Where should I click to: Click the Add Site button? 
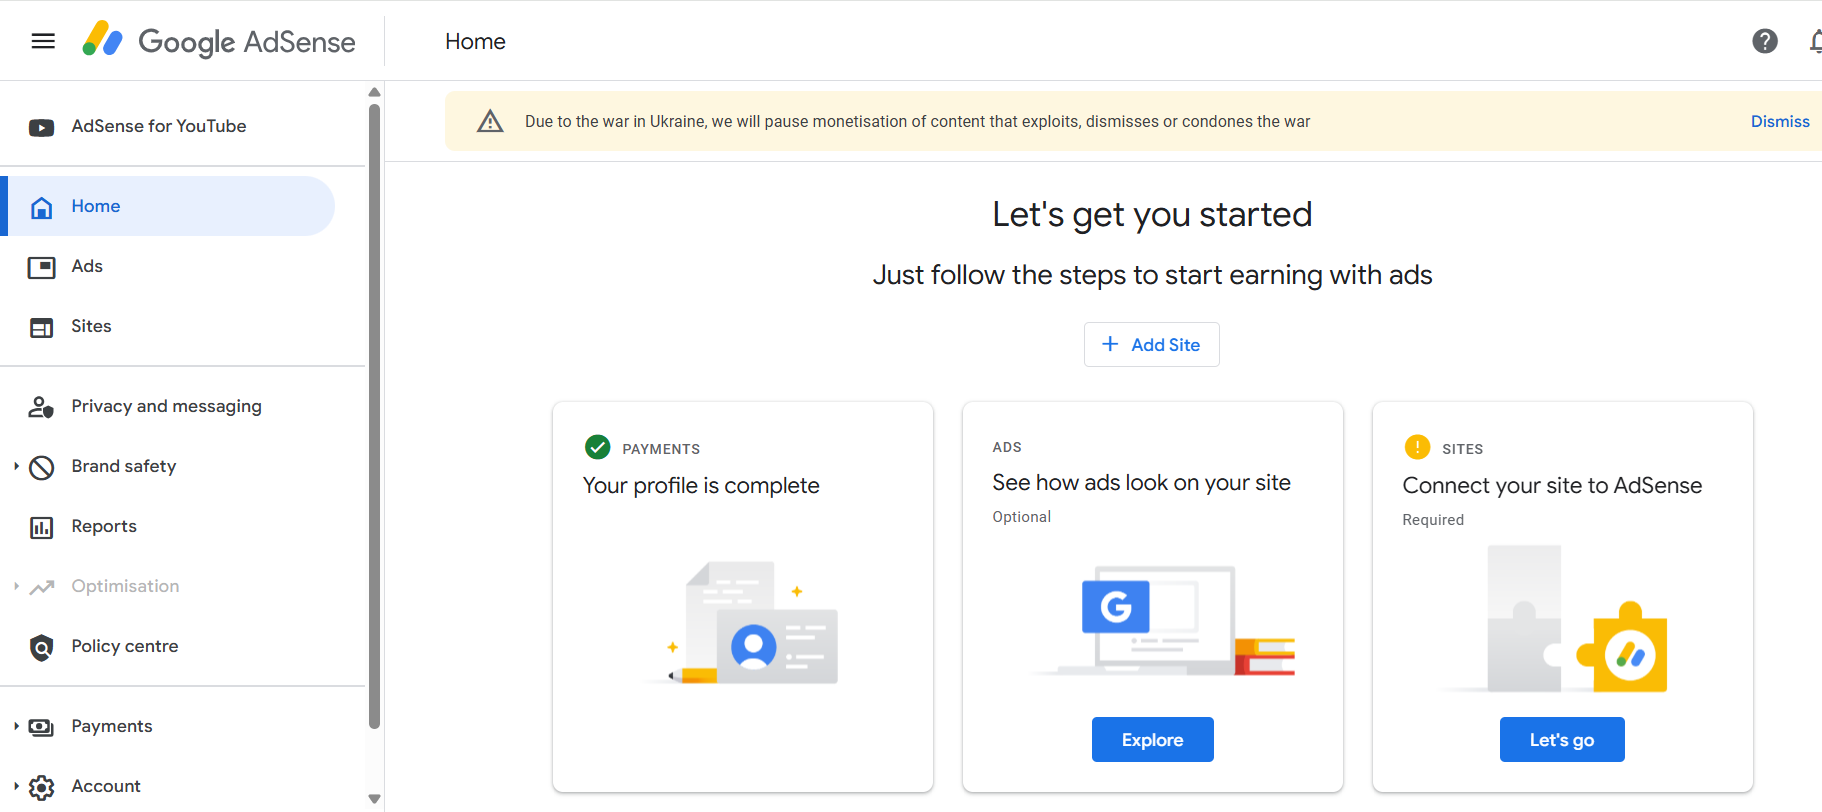[1151, 344]
